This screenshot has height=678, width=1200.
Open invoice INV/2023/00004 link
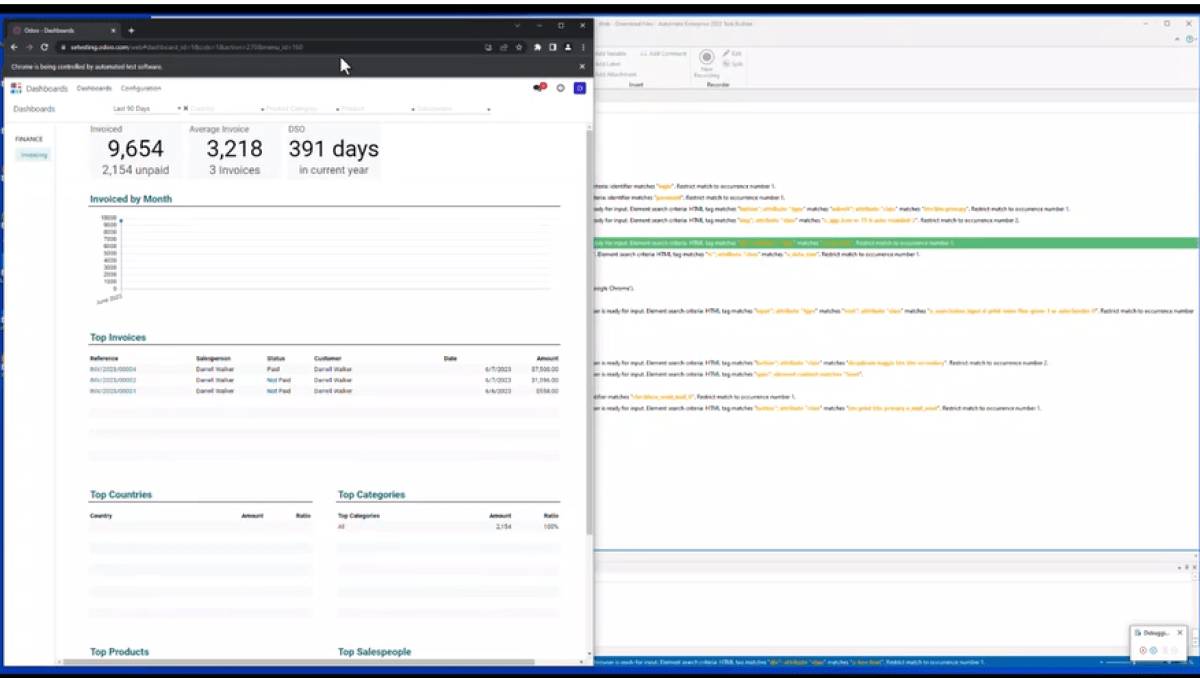coord(112,369)
